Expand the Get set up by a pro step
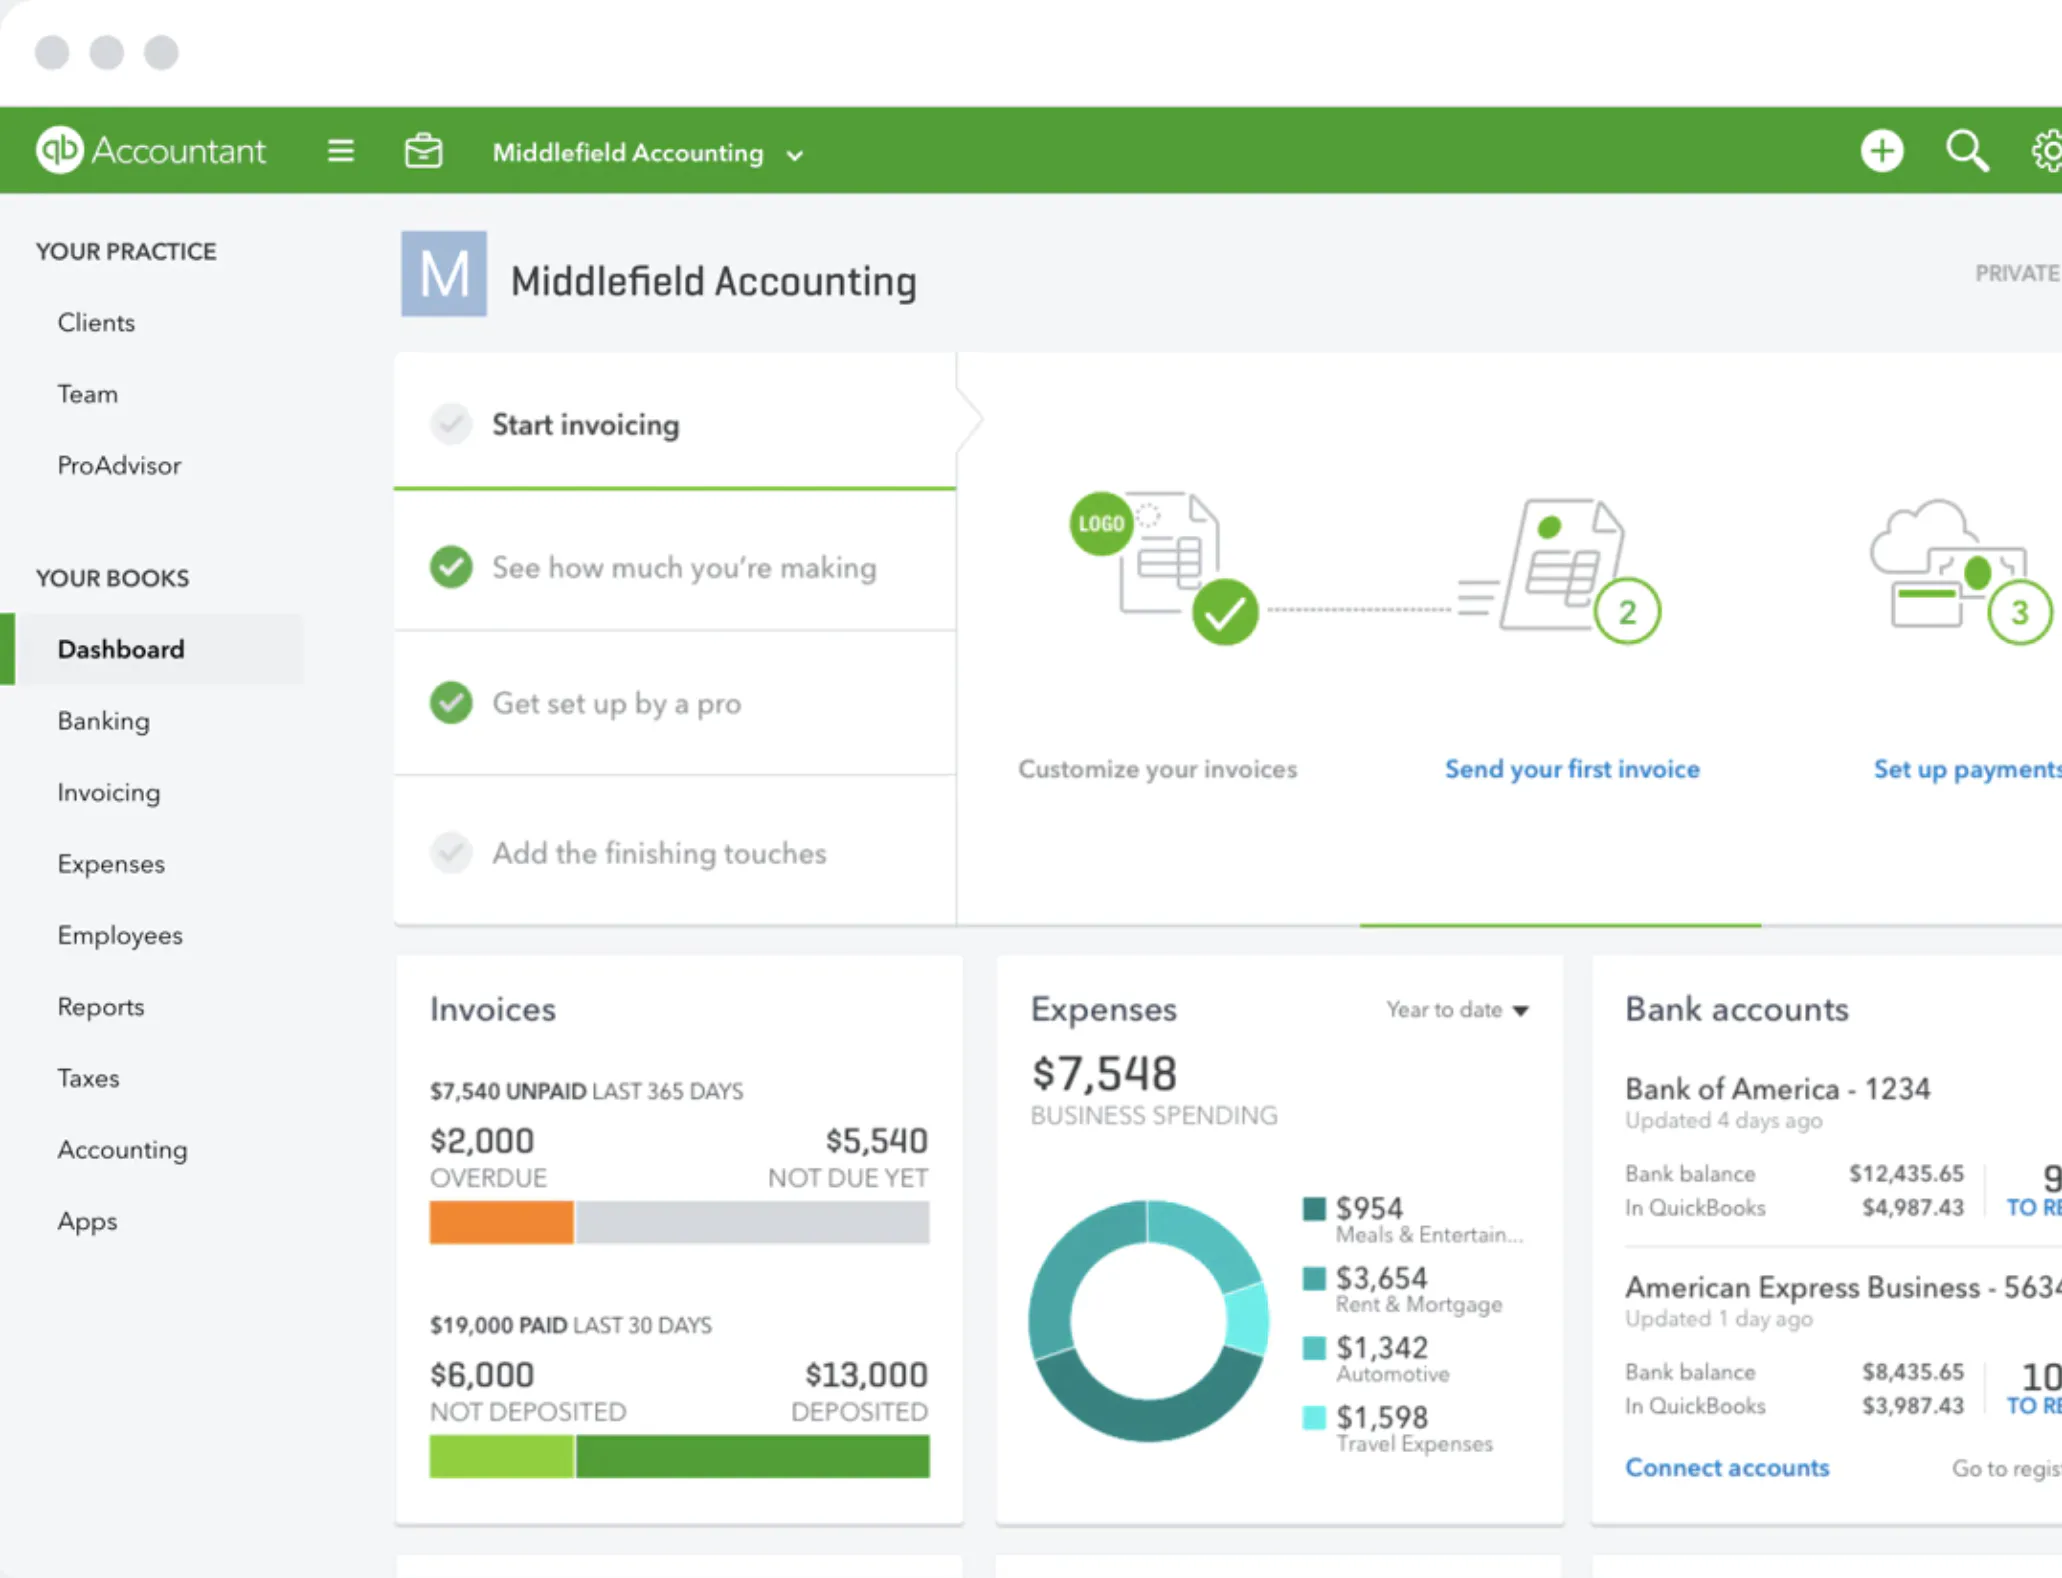Screen dimensions: 2062x1578 (451, 703)
